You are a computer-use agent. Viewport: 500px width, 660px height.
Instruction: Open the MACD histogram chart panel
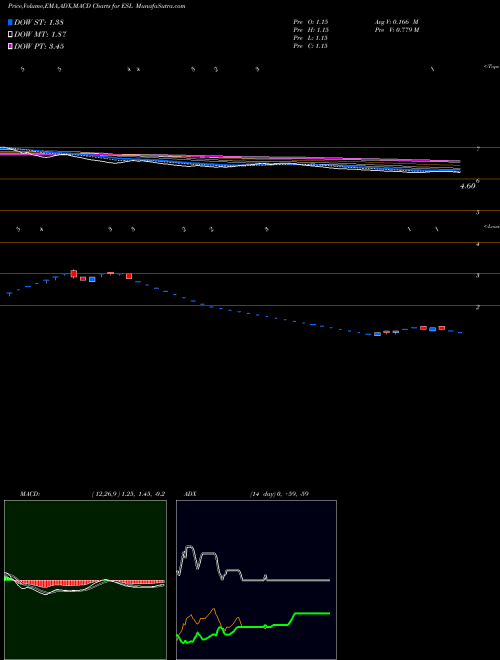[x=85, y=580]
